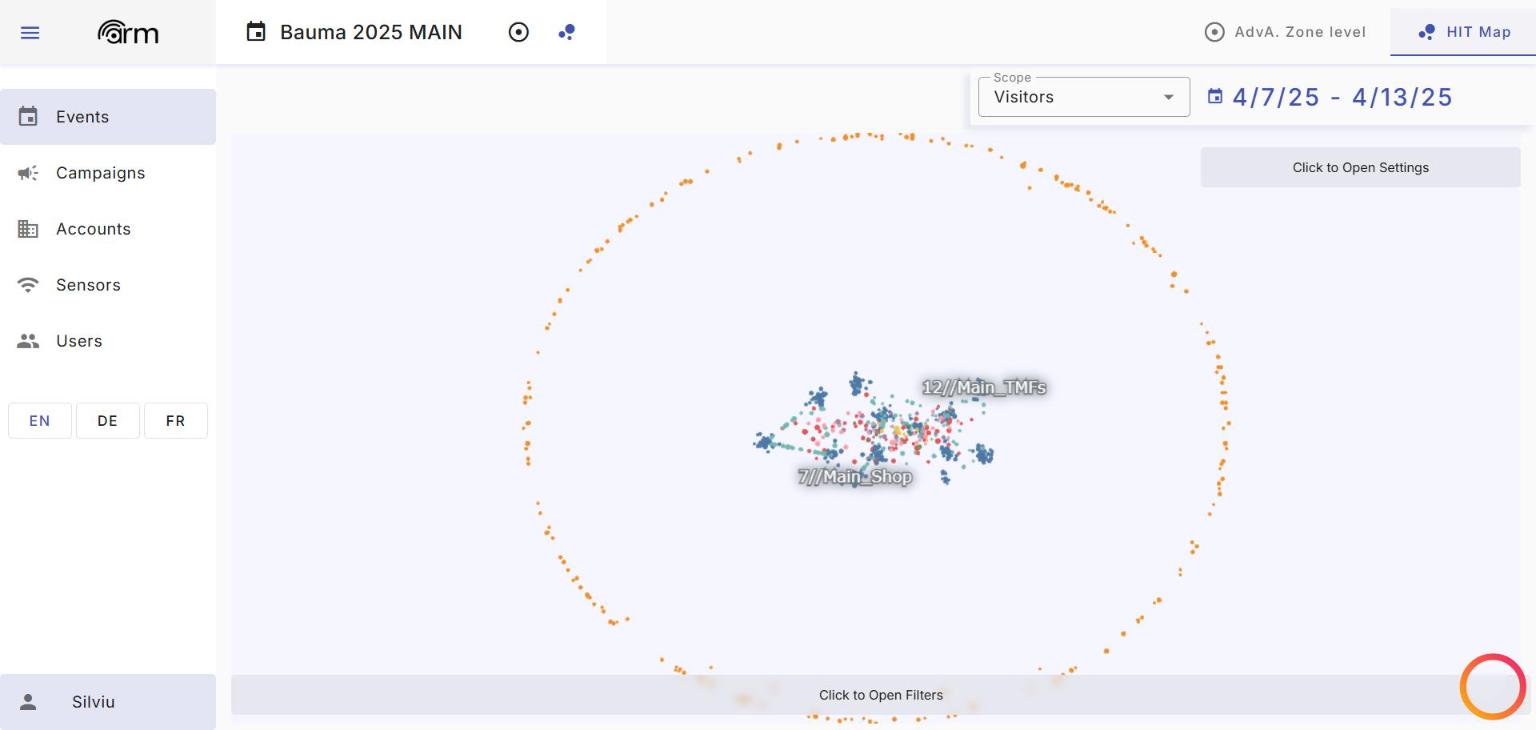Image resolution: width=1536 pixels, height=730 pixels.
Task: Click the Events calendar icon in sidebar
Action: (x=28, y=117)
